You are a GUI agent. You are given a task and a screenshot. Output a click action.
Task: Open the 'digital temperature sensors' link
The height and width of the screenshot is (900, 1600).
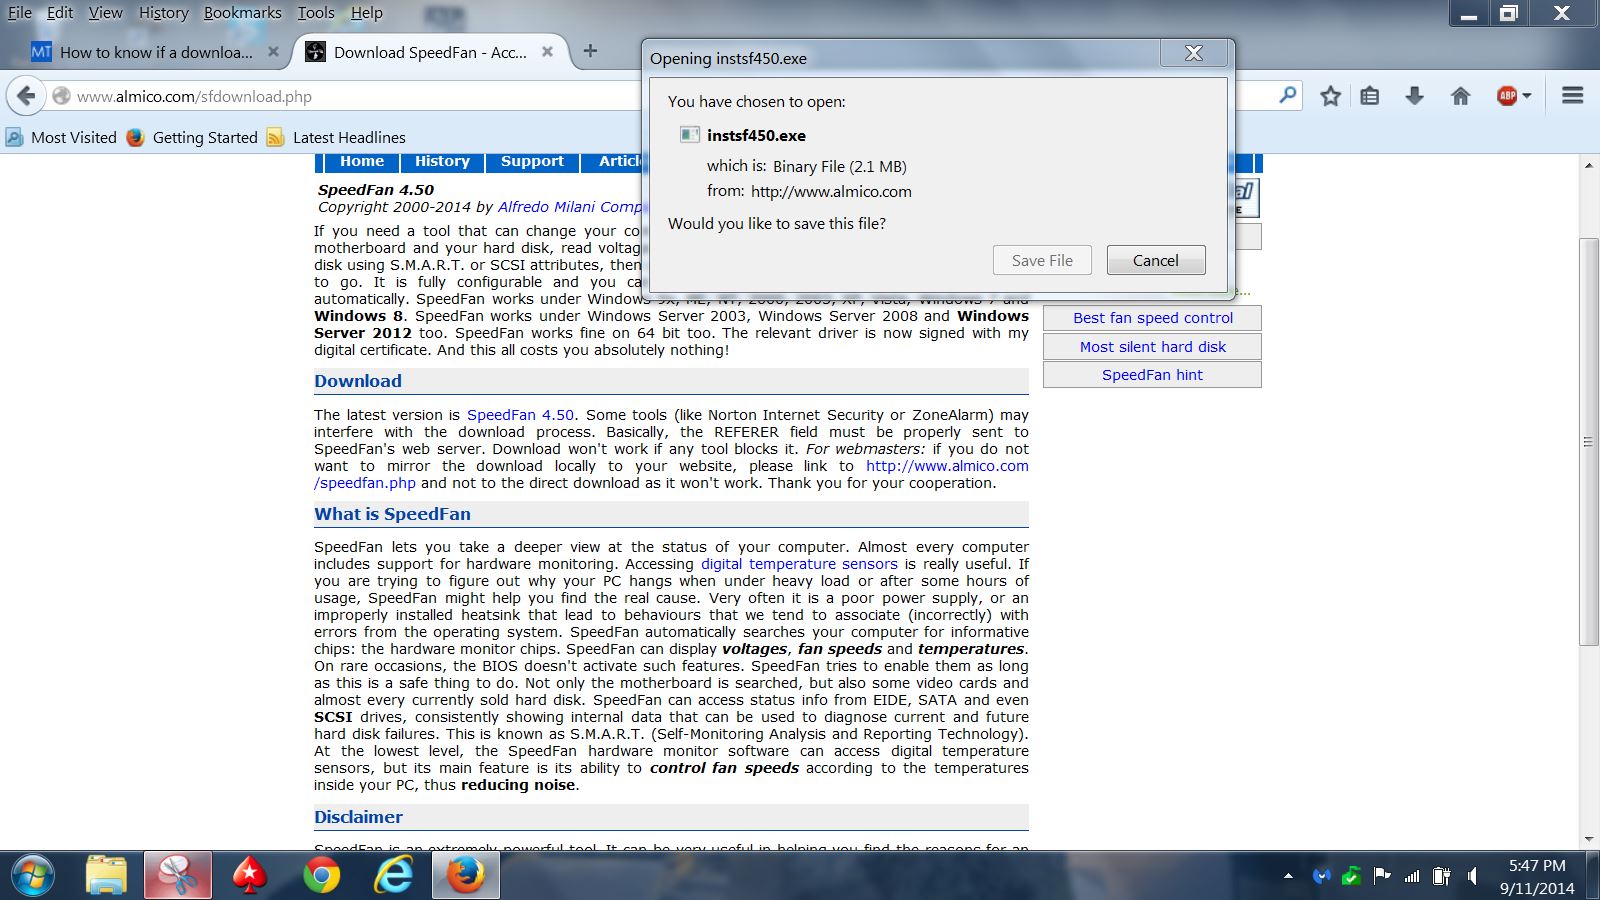[799, 564]
